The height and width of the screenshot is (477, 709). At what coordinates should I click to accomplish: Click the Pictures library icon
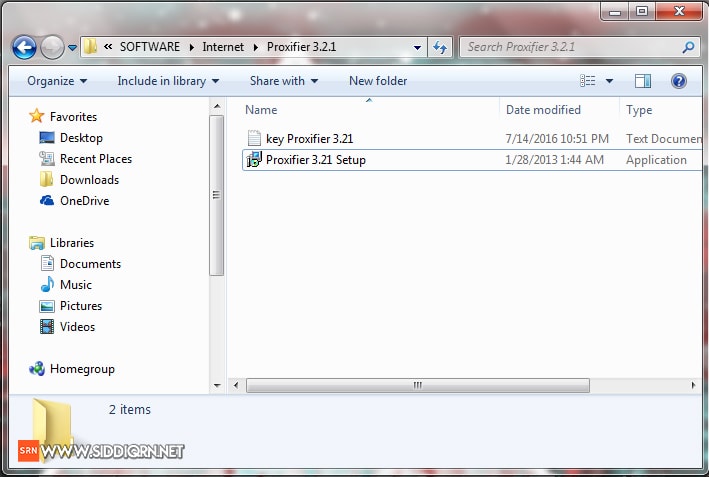click(x=47, y=306)
